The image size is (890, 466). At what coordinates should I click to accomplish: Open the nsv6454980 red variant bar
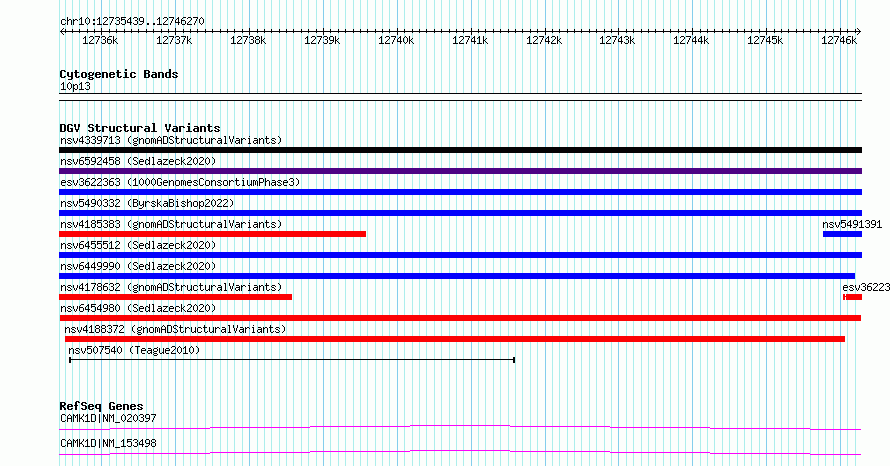[x=460, y=318]
